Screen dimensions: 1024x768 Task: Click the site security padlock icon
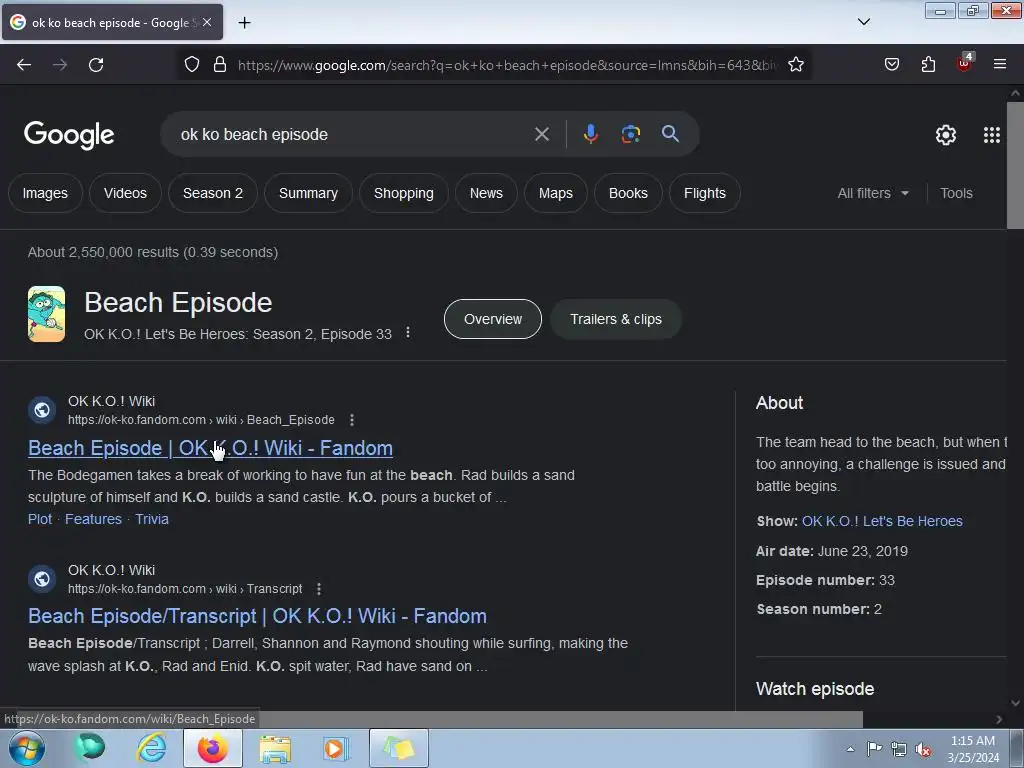coord(220,65)
